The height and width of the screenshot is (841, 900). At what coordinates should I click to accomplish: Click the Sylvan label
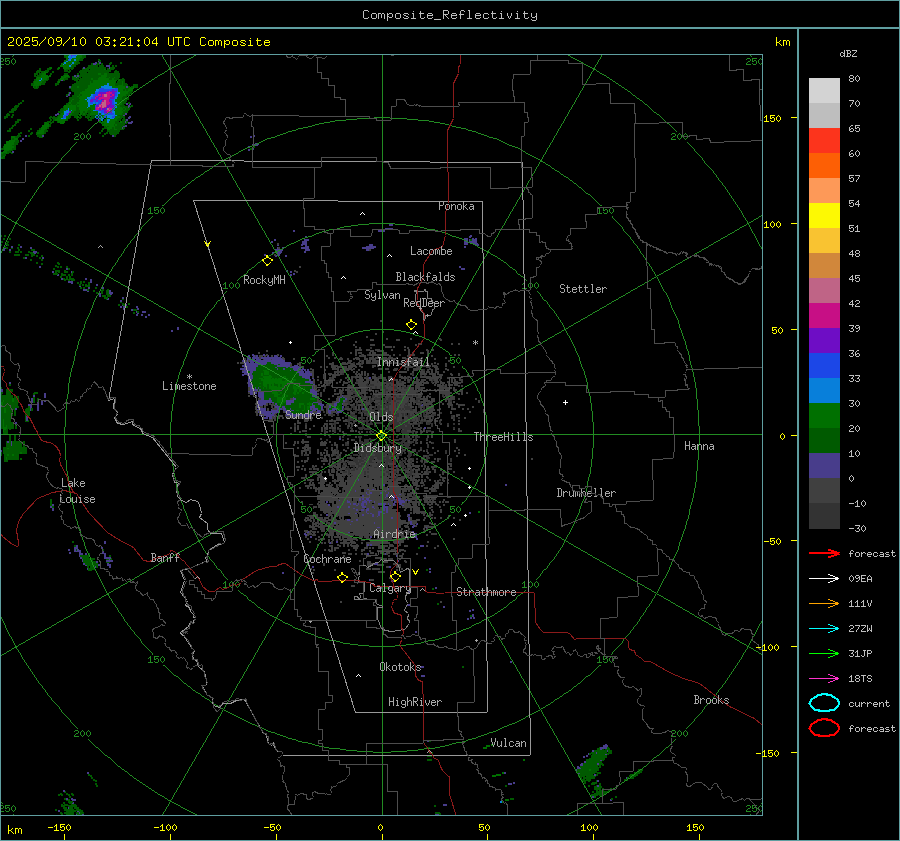click(x=382, y=295)
